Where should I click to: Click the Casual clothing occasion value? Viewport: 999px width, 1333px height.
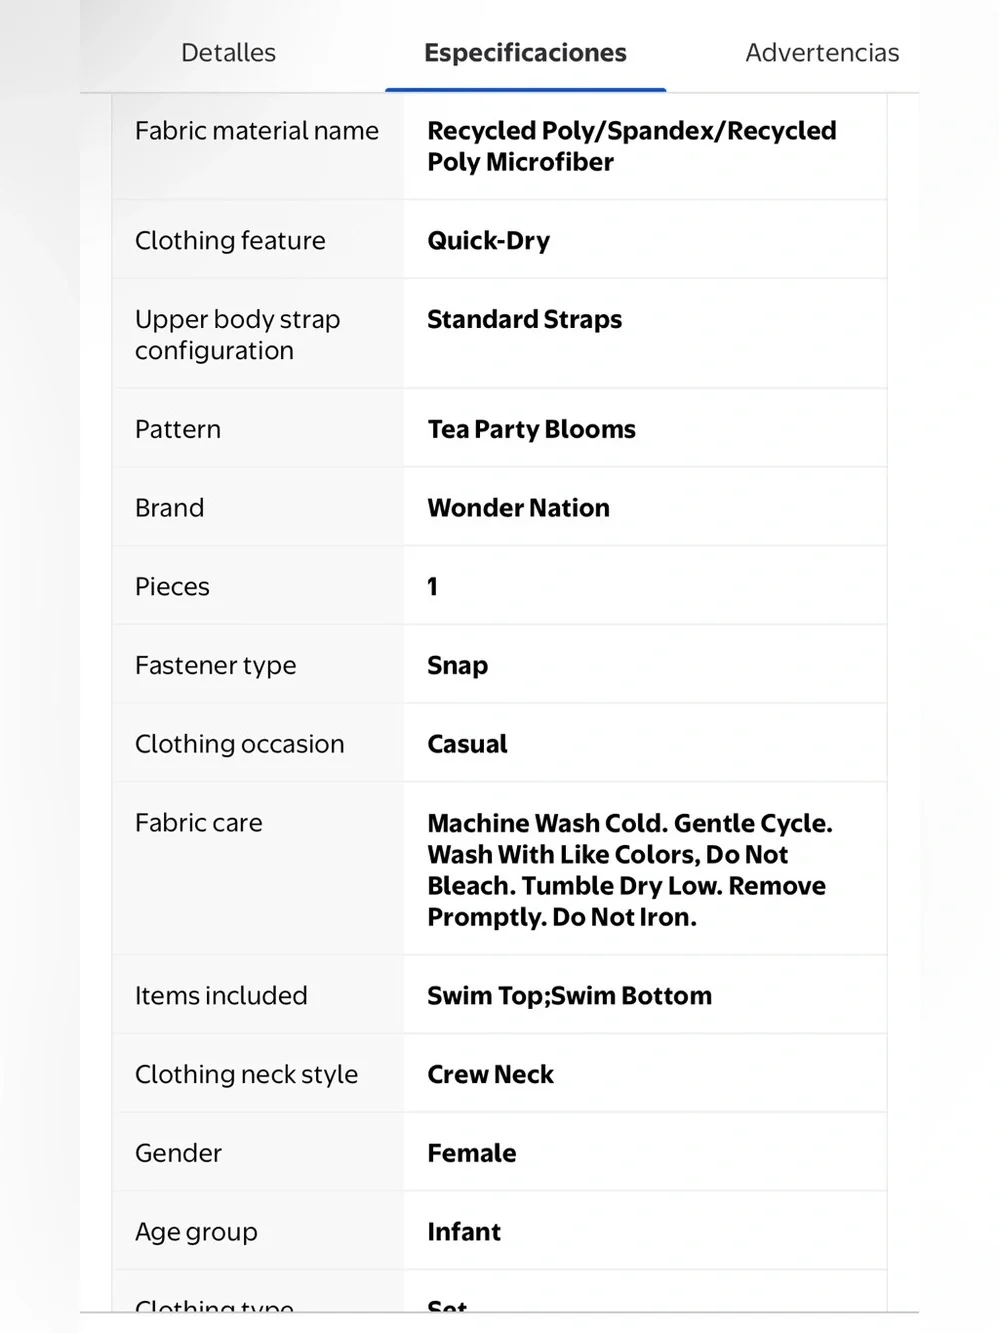[x=467, y=744]
